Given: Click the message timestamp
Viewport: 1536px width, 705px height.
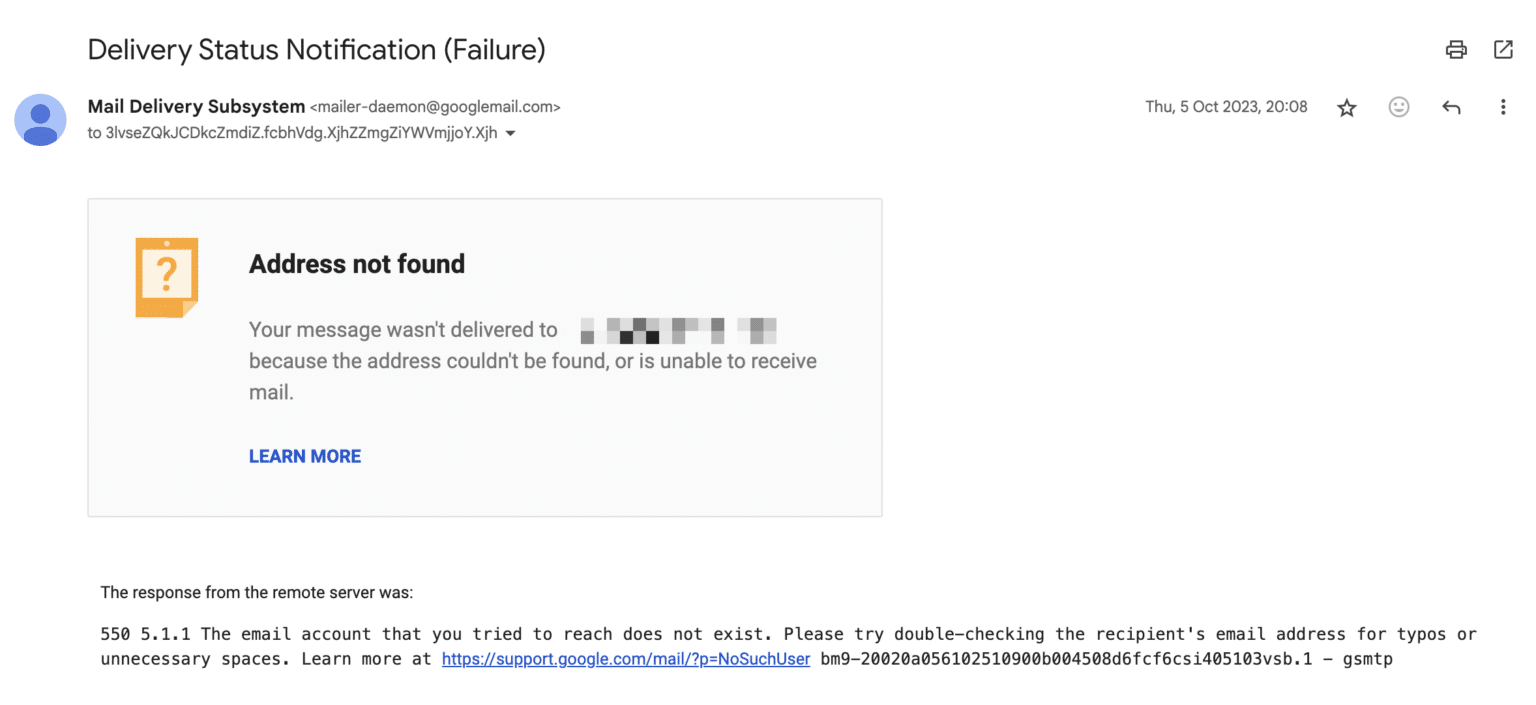Looking at the screenshot, I should click(1226, 106).
